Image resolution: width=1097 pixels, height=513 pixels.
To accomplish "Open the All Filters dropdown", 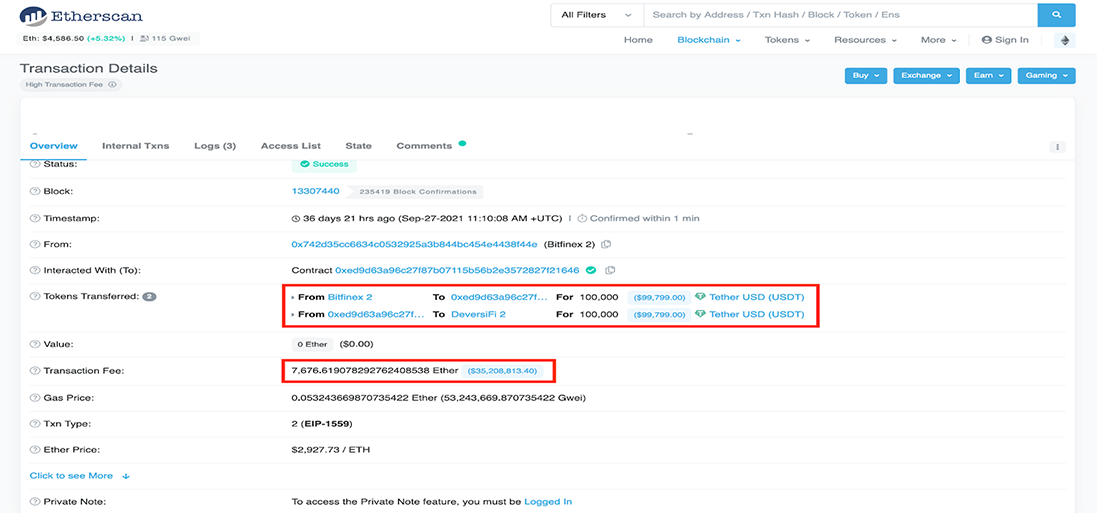I will (597, 15).
